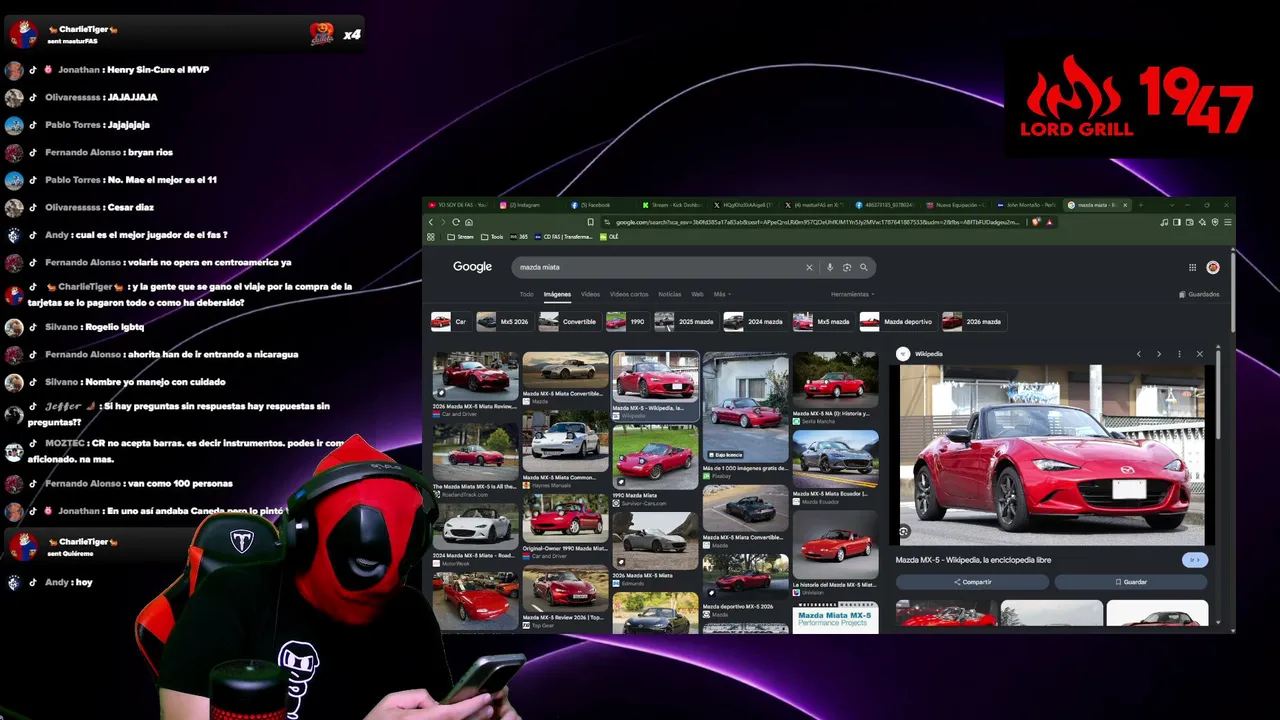Filter images by the 1990 chip
The image size is (1280, 720).
pos(626,321)
